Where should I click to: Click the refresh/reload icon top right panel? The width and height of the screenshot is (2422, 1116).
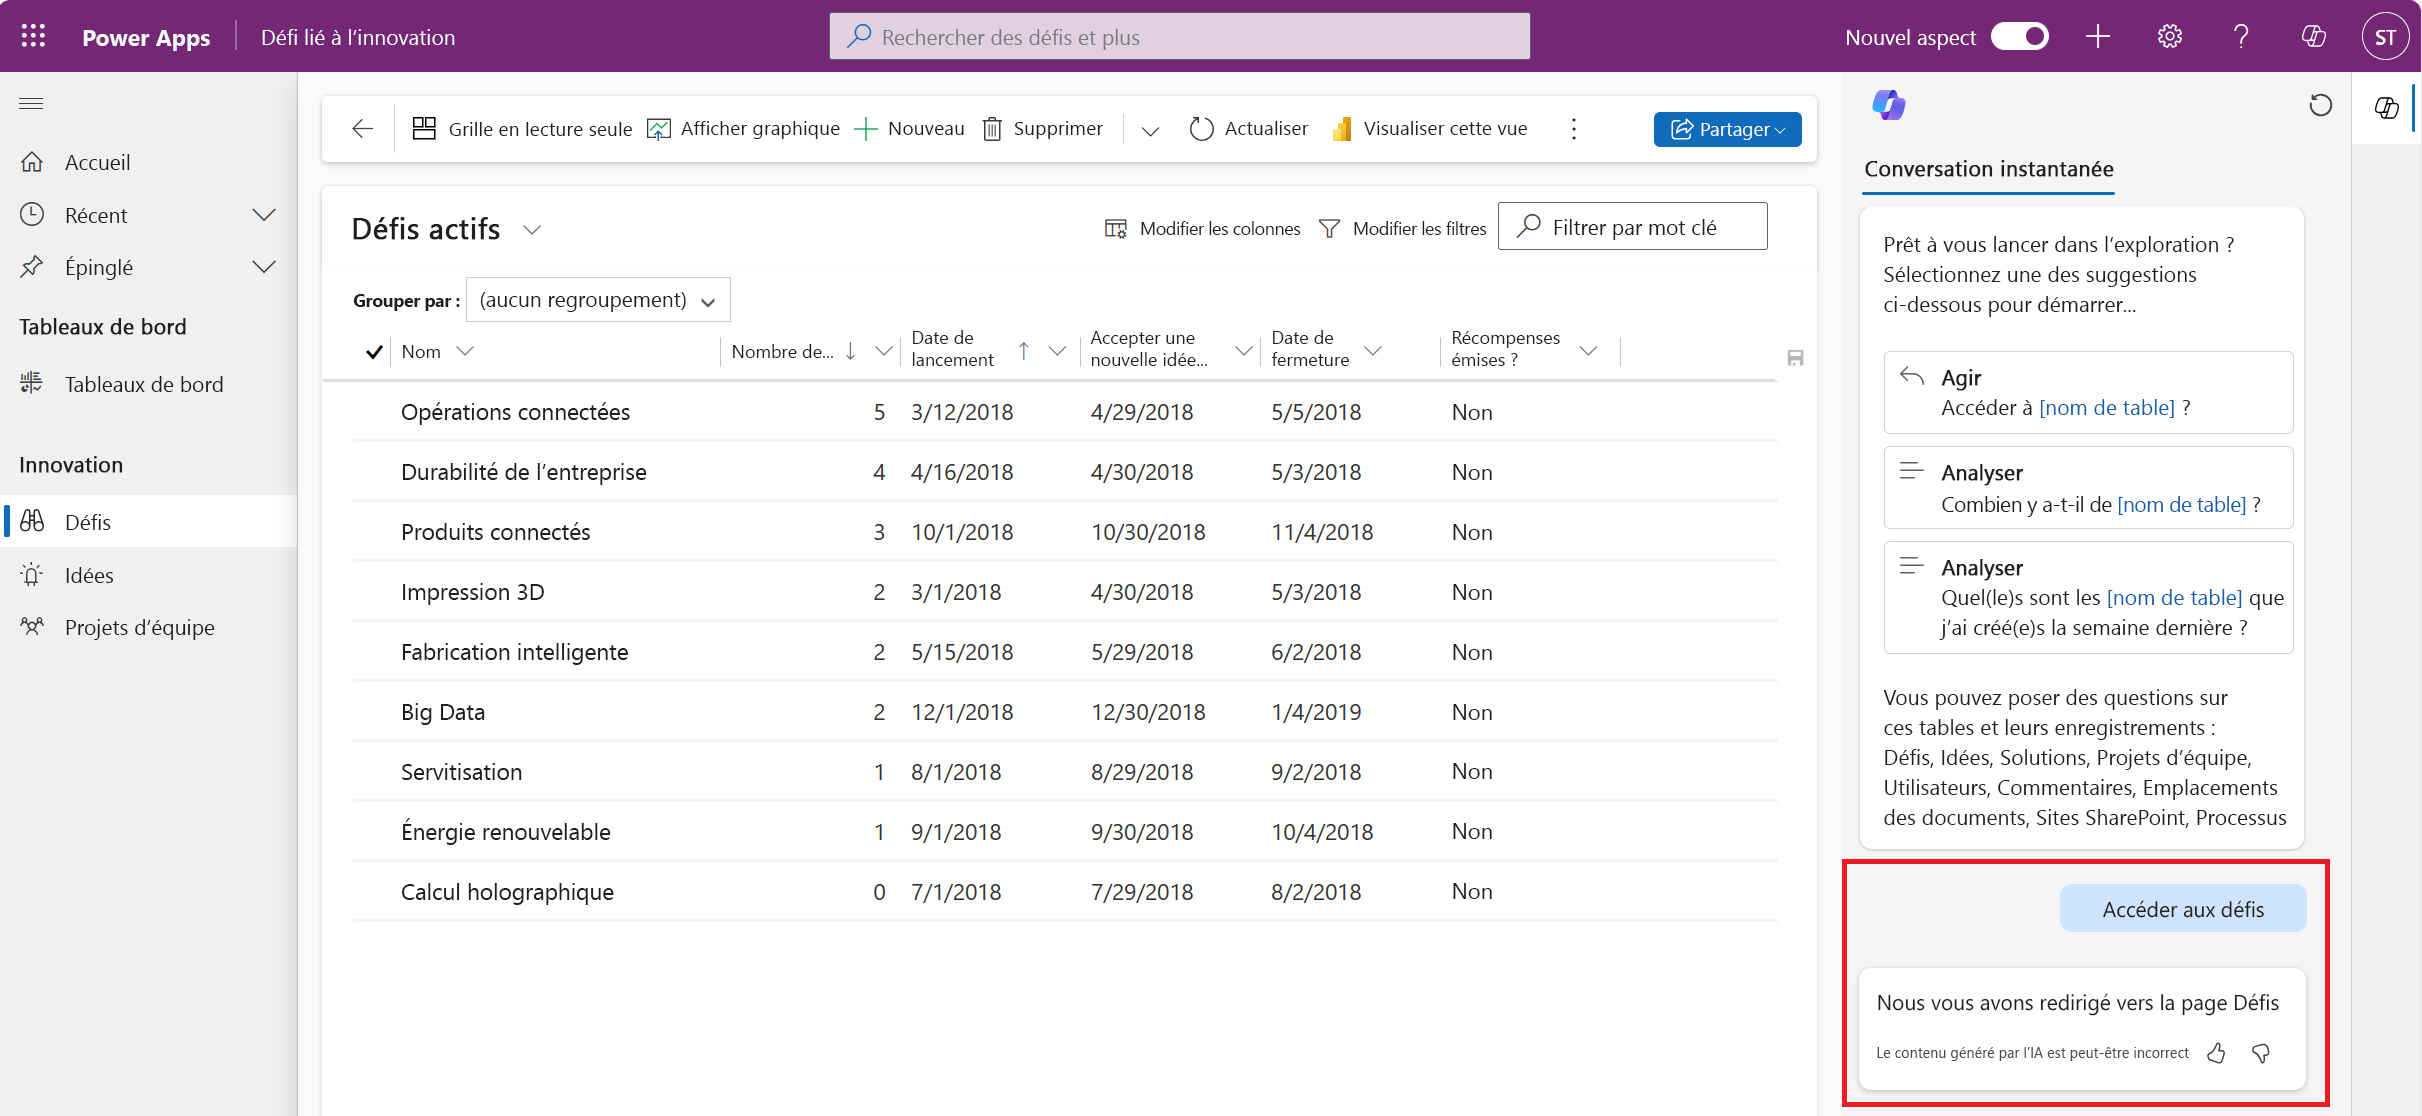point(2322,105)
